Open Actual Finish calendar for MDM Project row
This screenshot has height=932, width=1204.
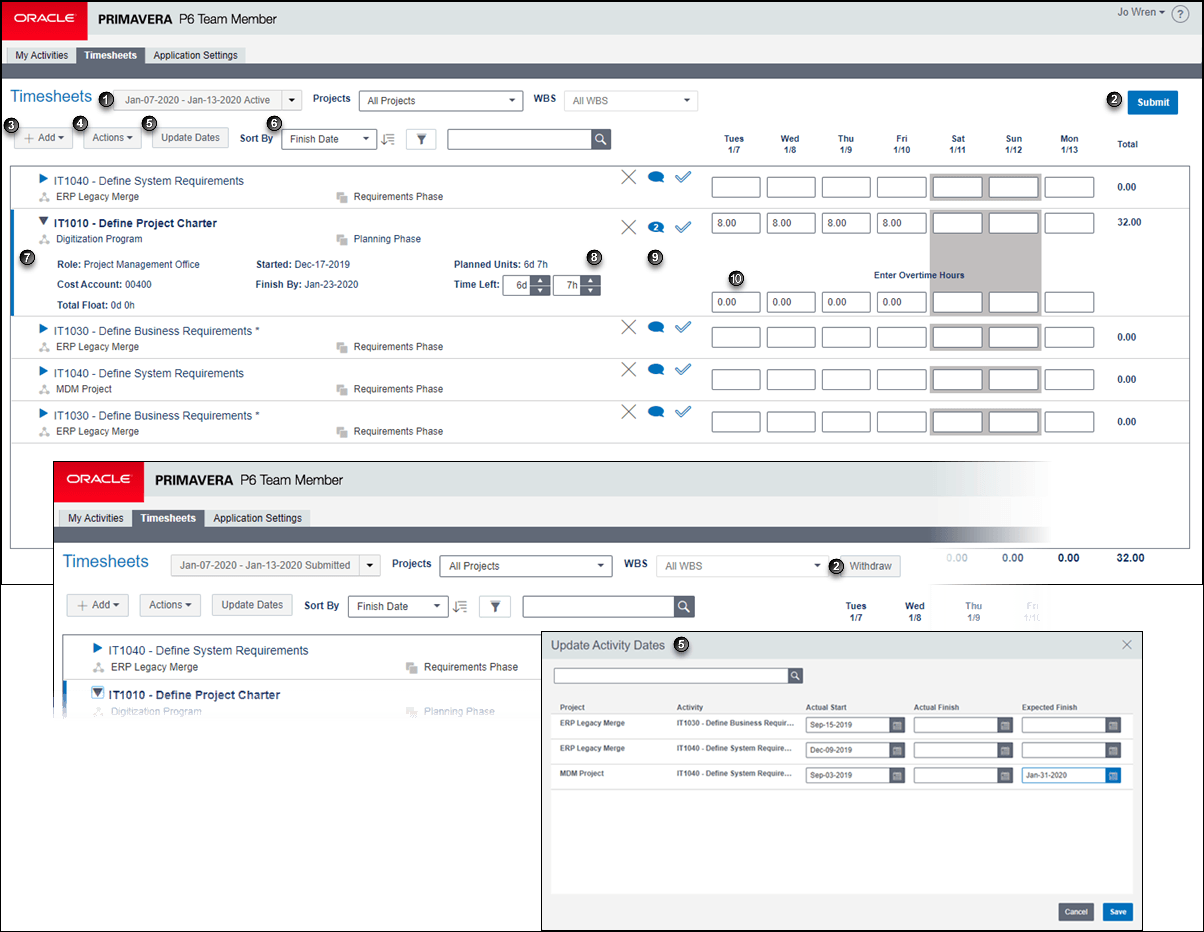1005,775
